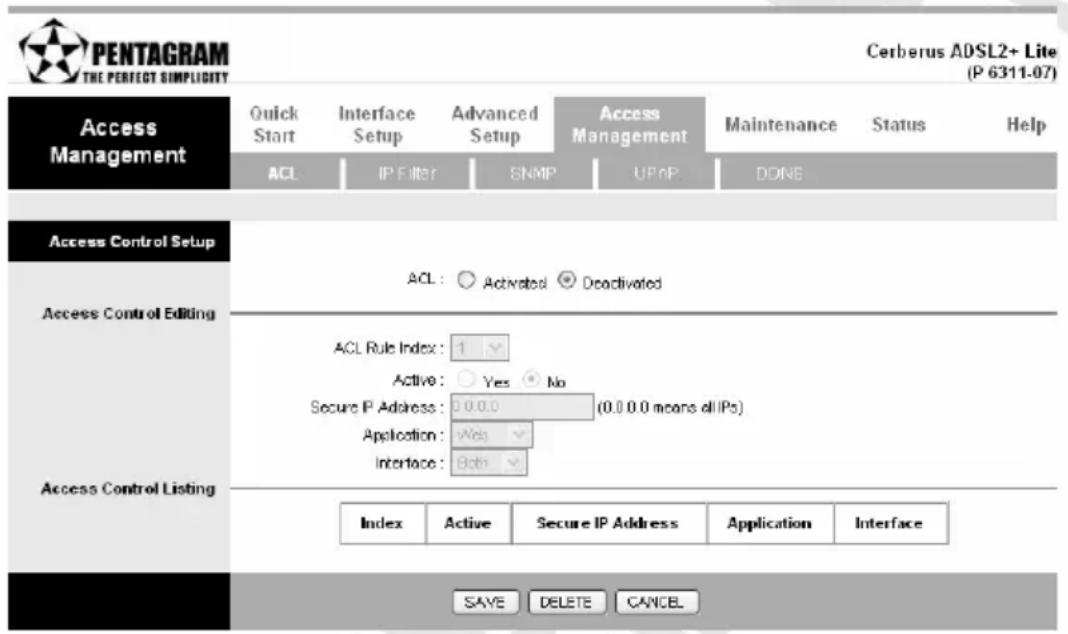Click the Cerberus ADSL2+ Lite title

point(961,52)
